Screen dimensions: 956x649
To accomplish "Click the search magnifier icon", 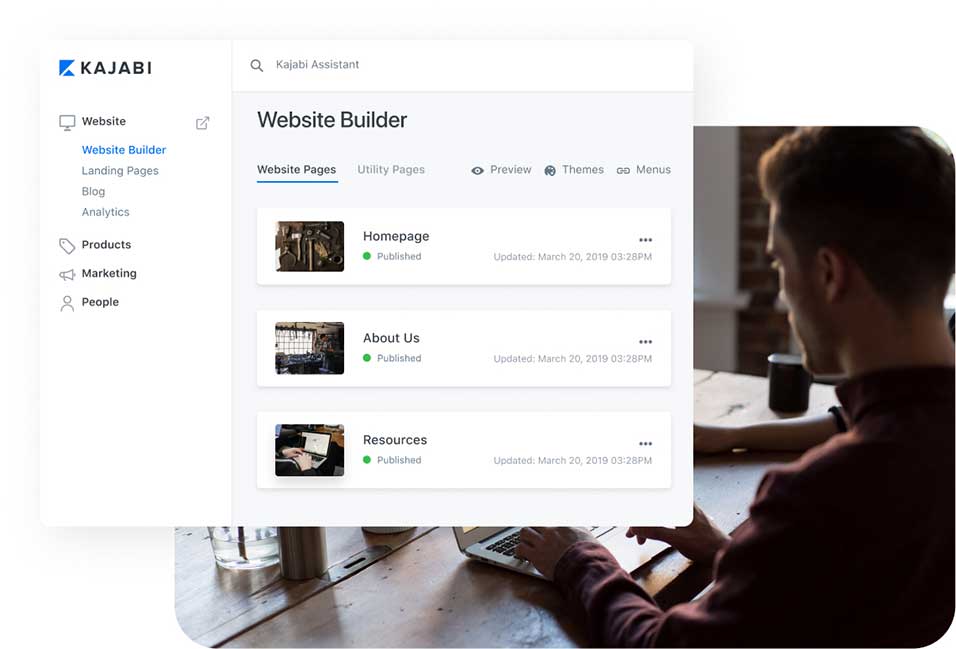I will pos(257,65).
